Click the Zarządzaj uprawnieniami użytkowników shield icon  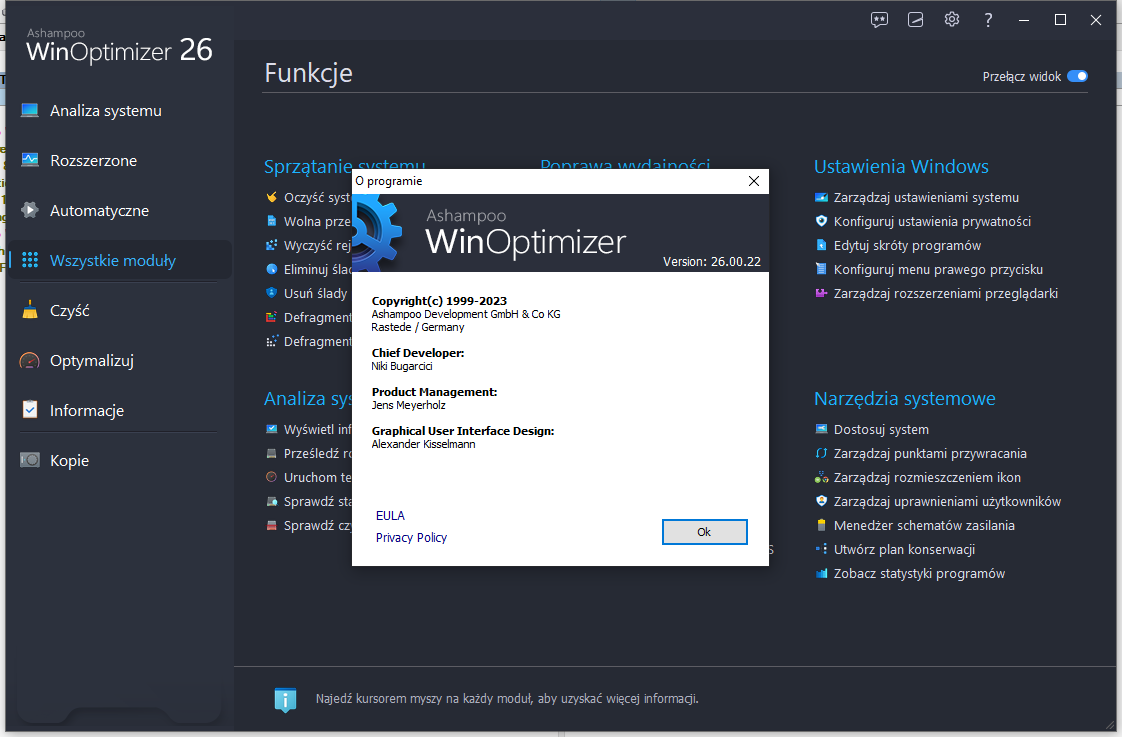point(821,501)
